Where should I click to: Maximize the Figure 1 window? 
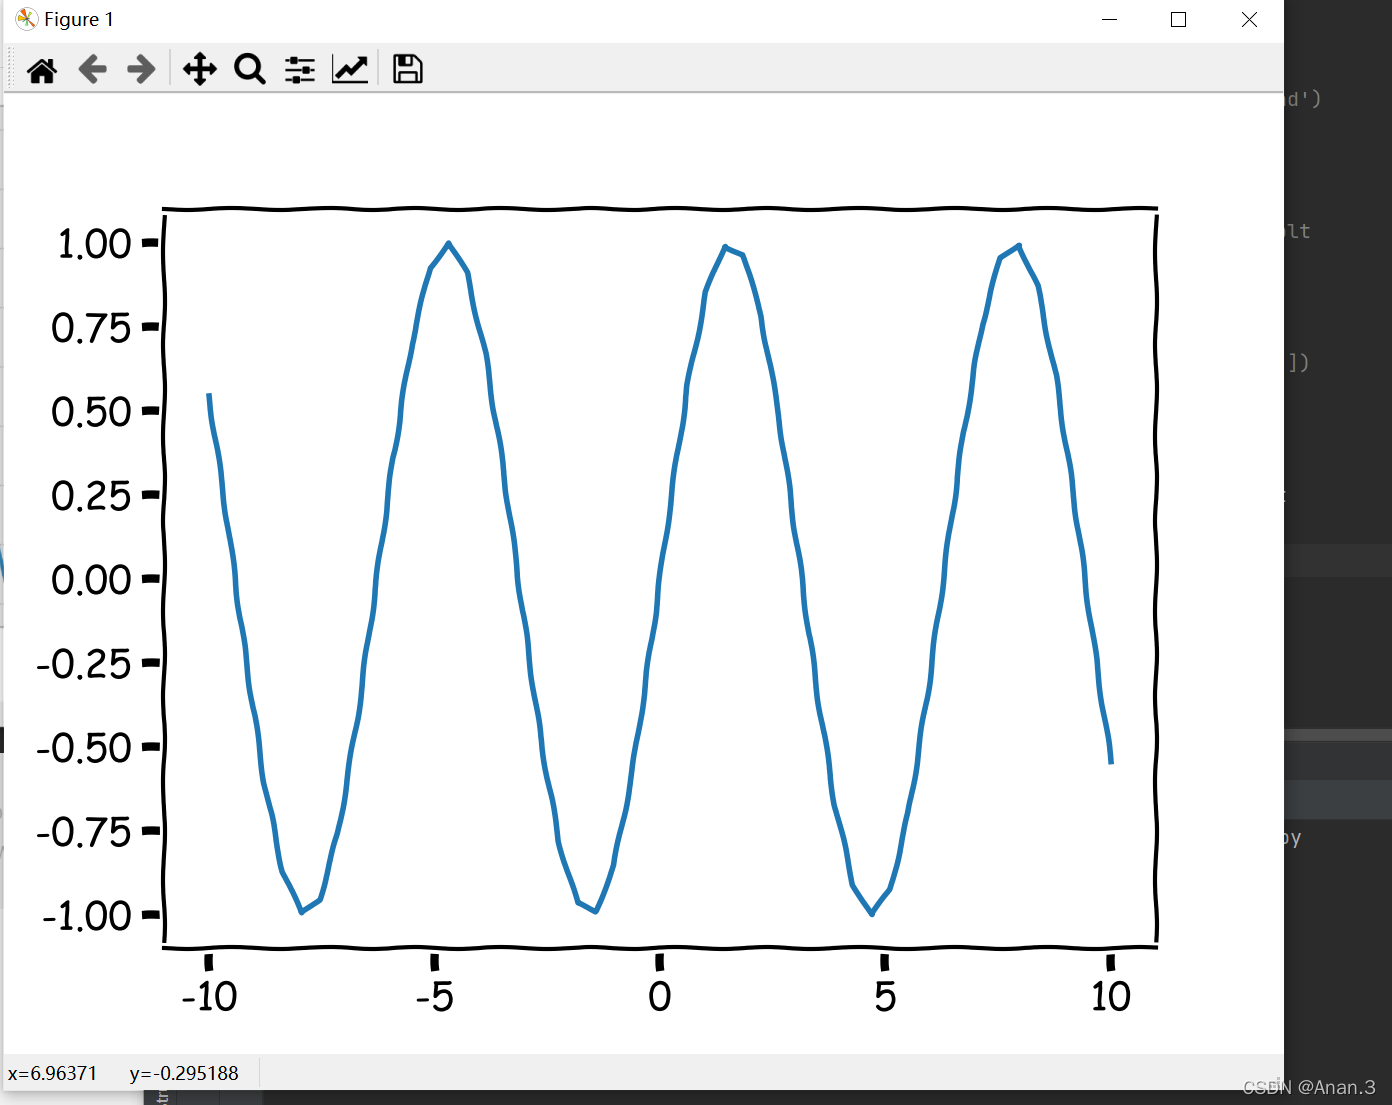pyautogui.click(x=1179, y=20)
